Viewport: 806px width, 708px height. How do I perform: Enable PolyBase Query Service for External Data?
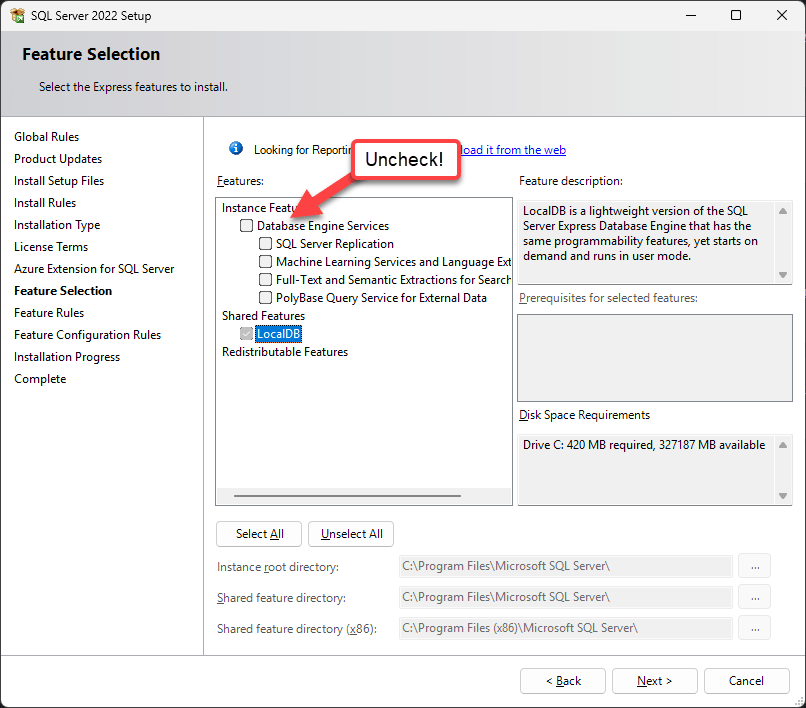265,298
